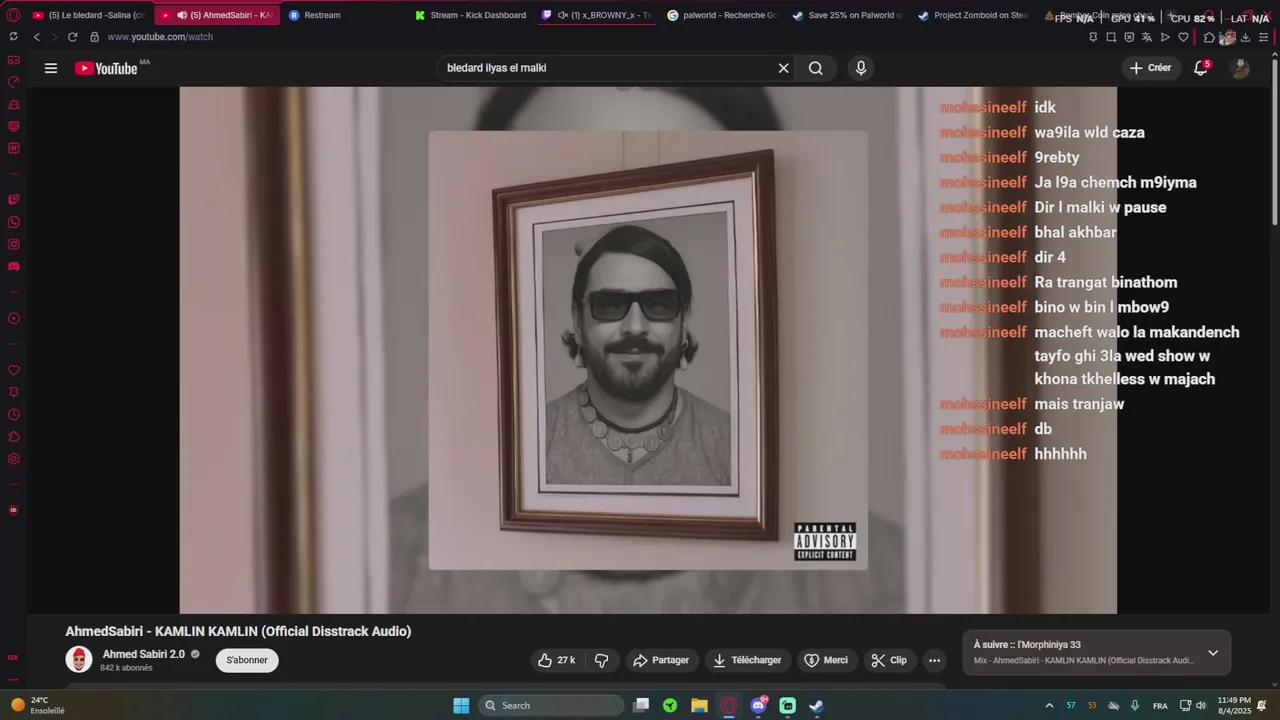
Task: Bookmark this page from address bar
Action: pyautogui.click(x=1093, y=37)
